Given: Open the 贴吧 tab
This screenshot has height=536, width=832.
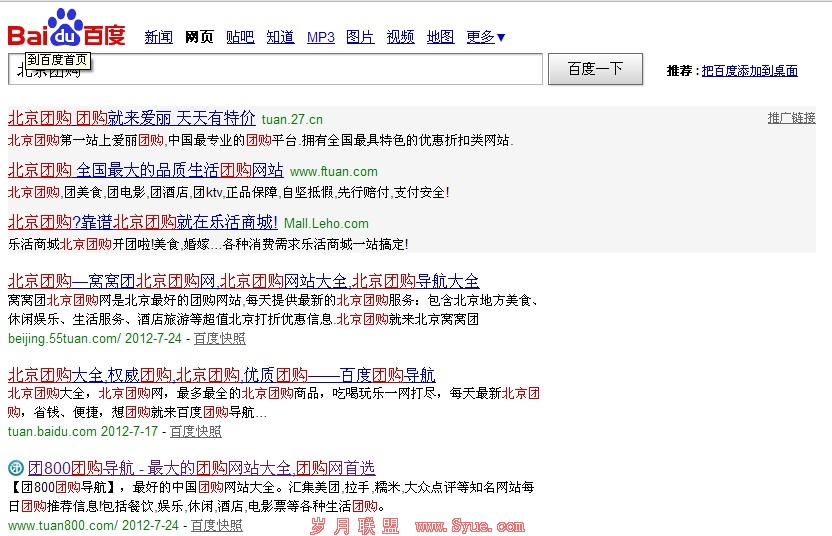Looking at the screenshot, I should (x=240, y=37).
